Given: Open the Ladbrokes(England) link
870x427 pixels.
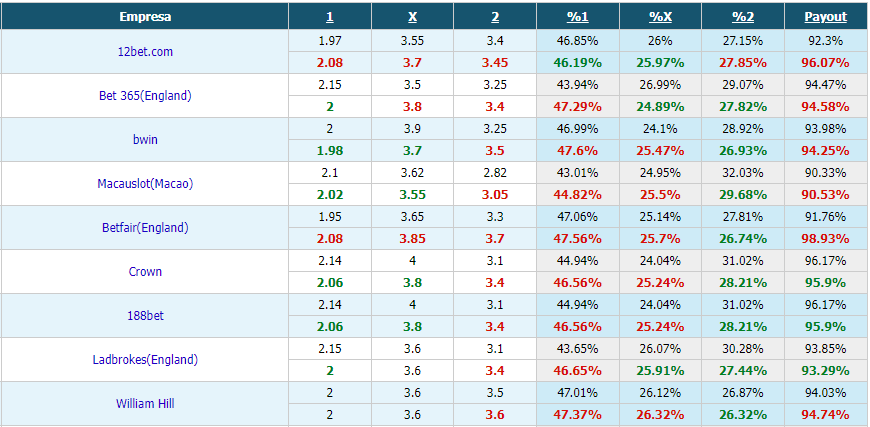Looking at the screenshot, I should [145, 359].
